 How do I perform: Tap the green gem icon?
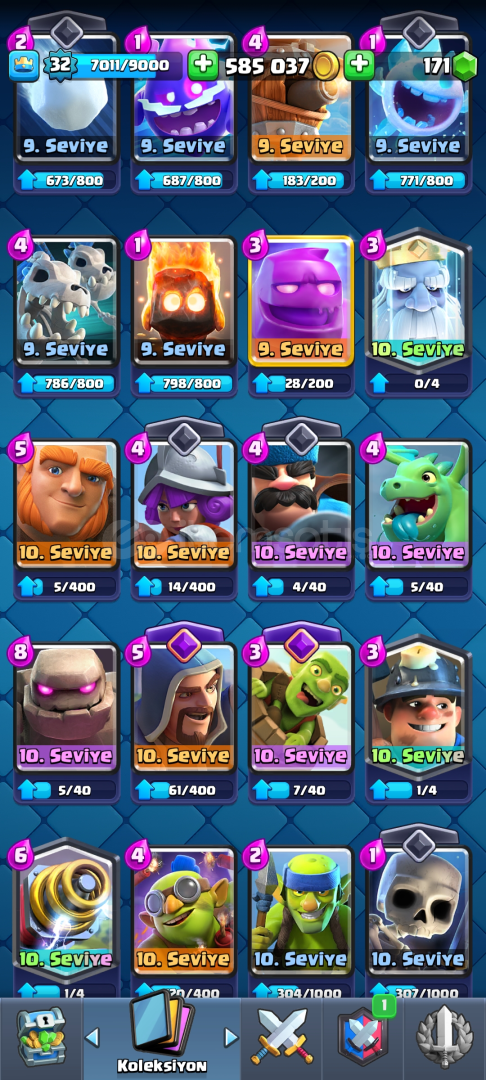pyautogui.click(x=465, y=66)
